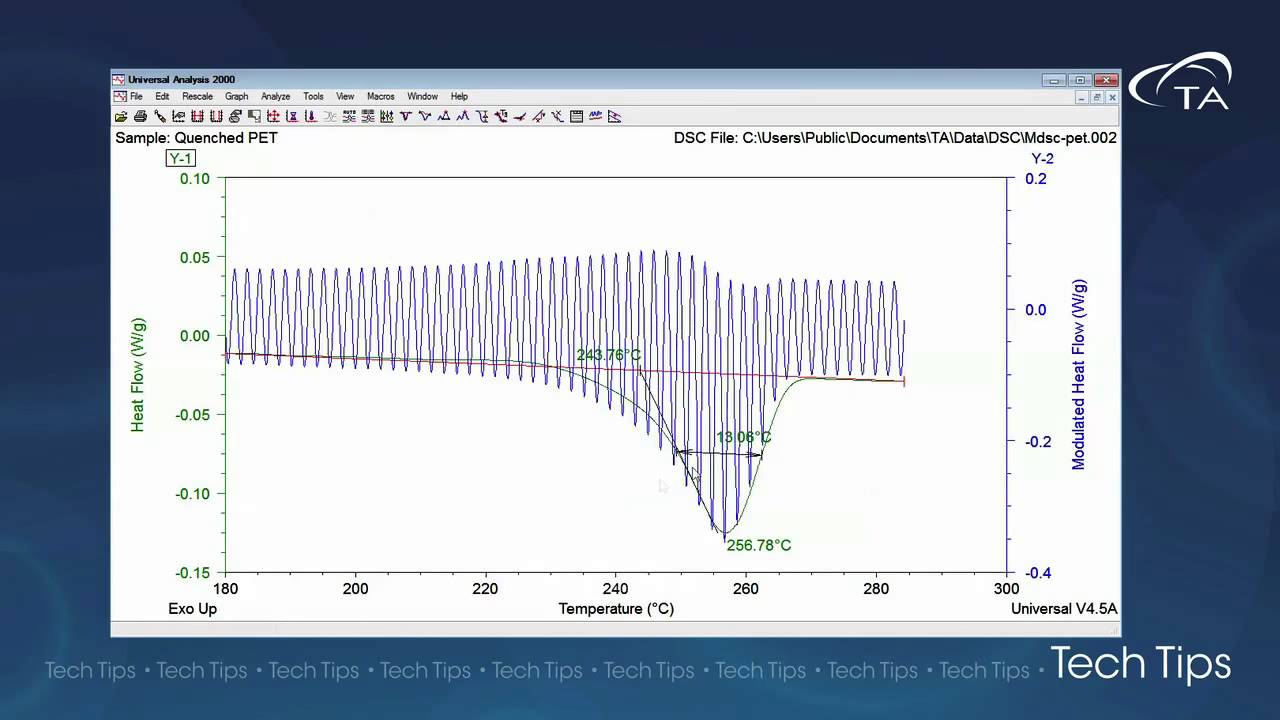Screen dimensions: 1280x720
Task: Restore the inner document window
Action: point(1096,97)
